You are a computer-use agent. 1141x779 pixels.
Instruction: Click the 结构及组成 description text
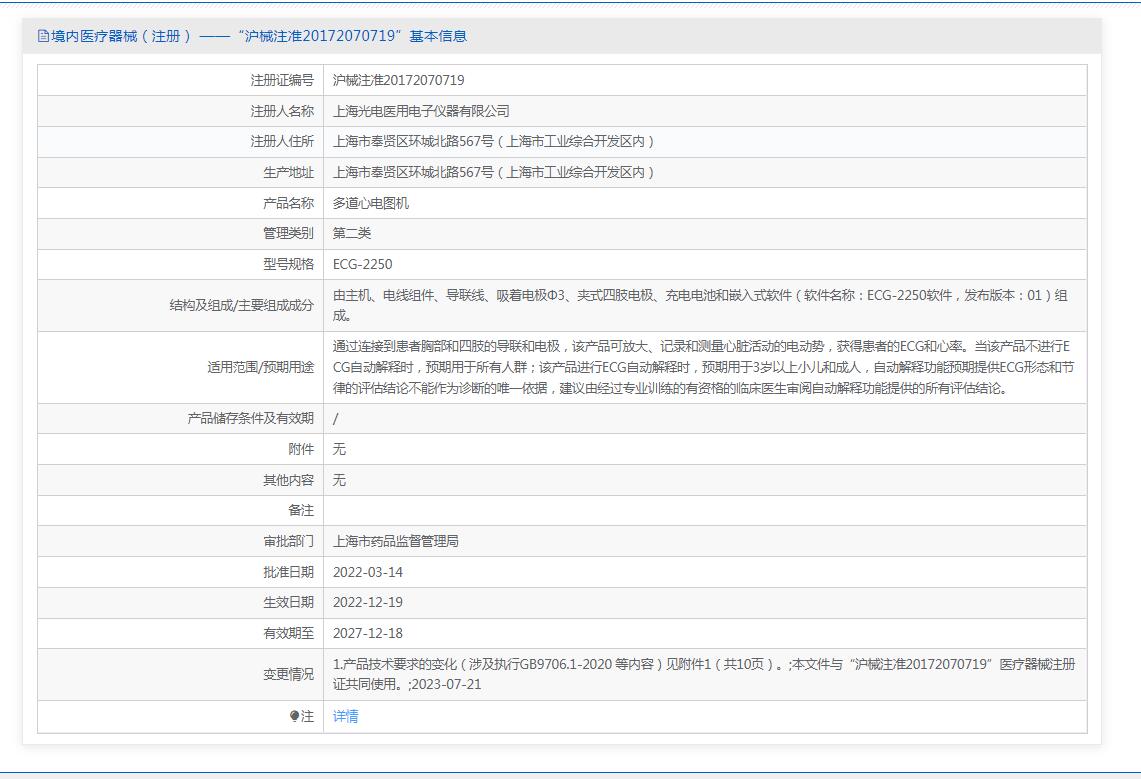pos(700,305)
